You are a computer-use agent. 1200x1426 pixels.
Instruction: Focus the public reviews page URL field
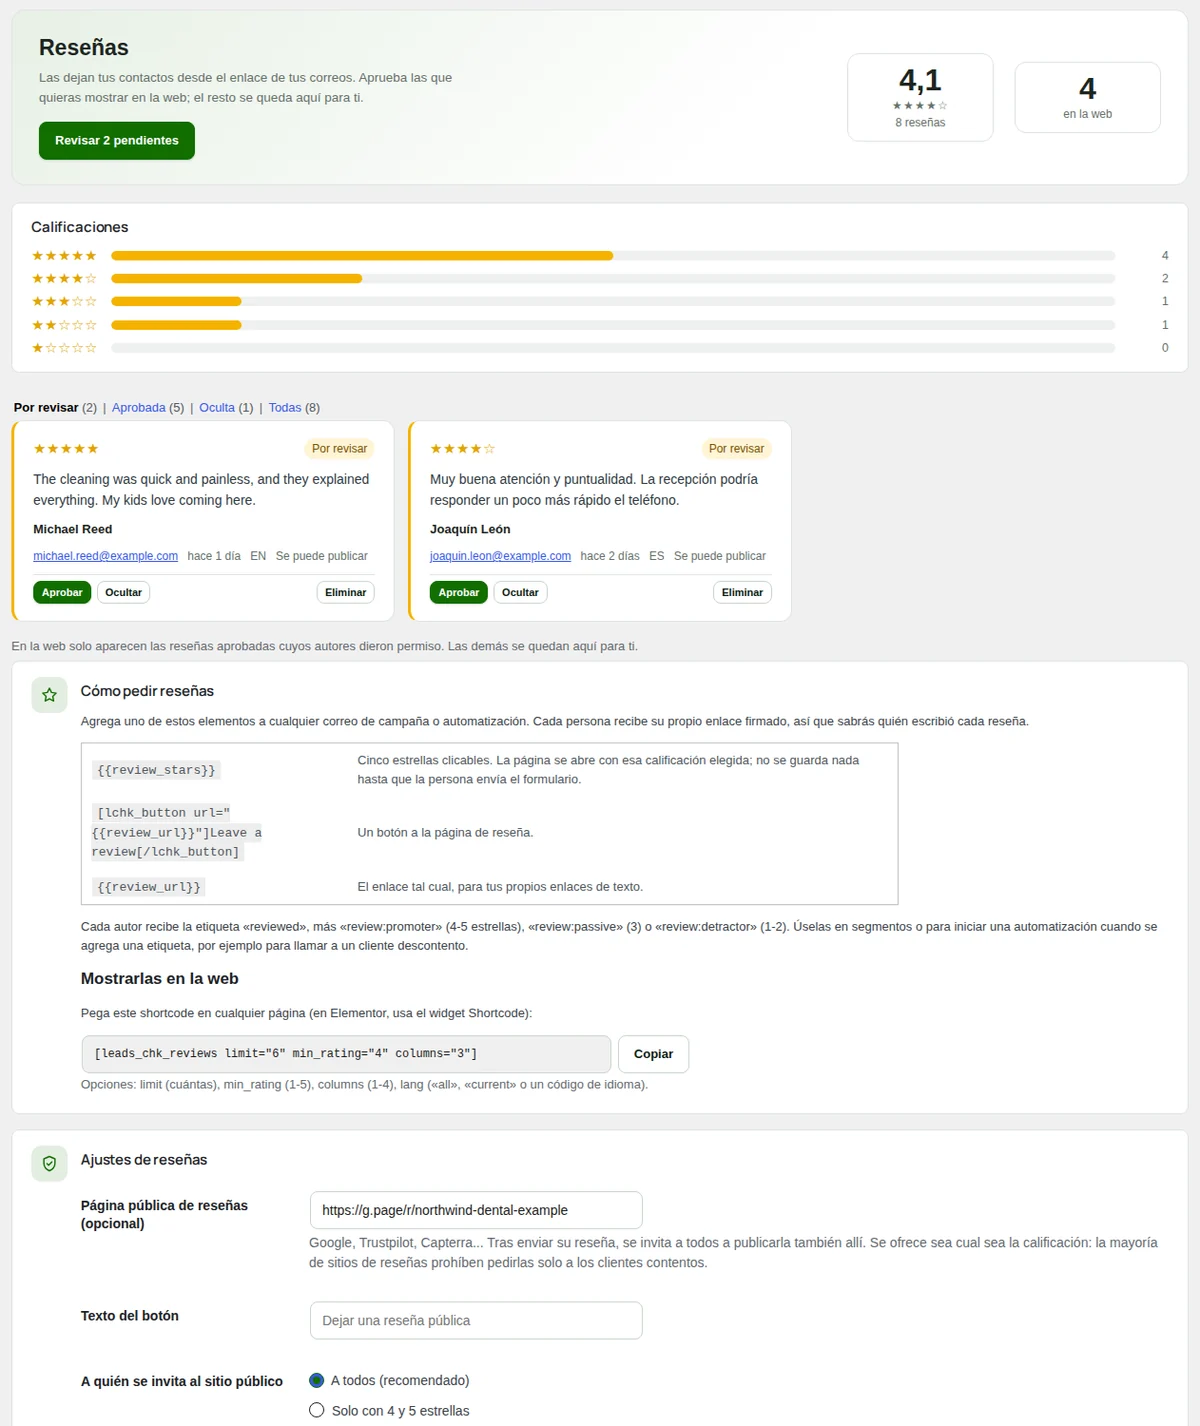pos(476,1210)
